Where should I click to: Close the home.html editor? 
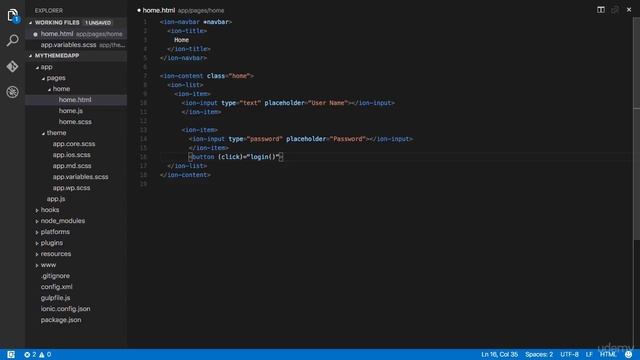629,10
